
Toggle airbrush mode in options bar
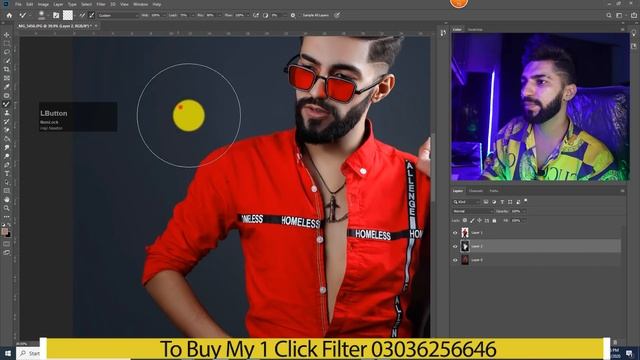(256, 15)
